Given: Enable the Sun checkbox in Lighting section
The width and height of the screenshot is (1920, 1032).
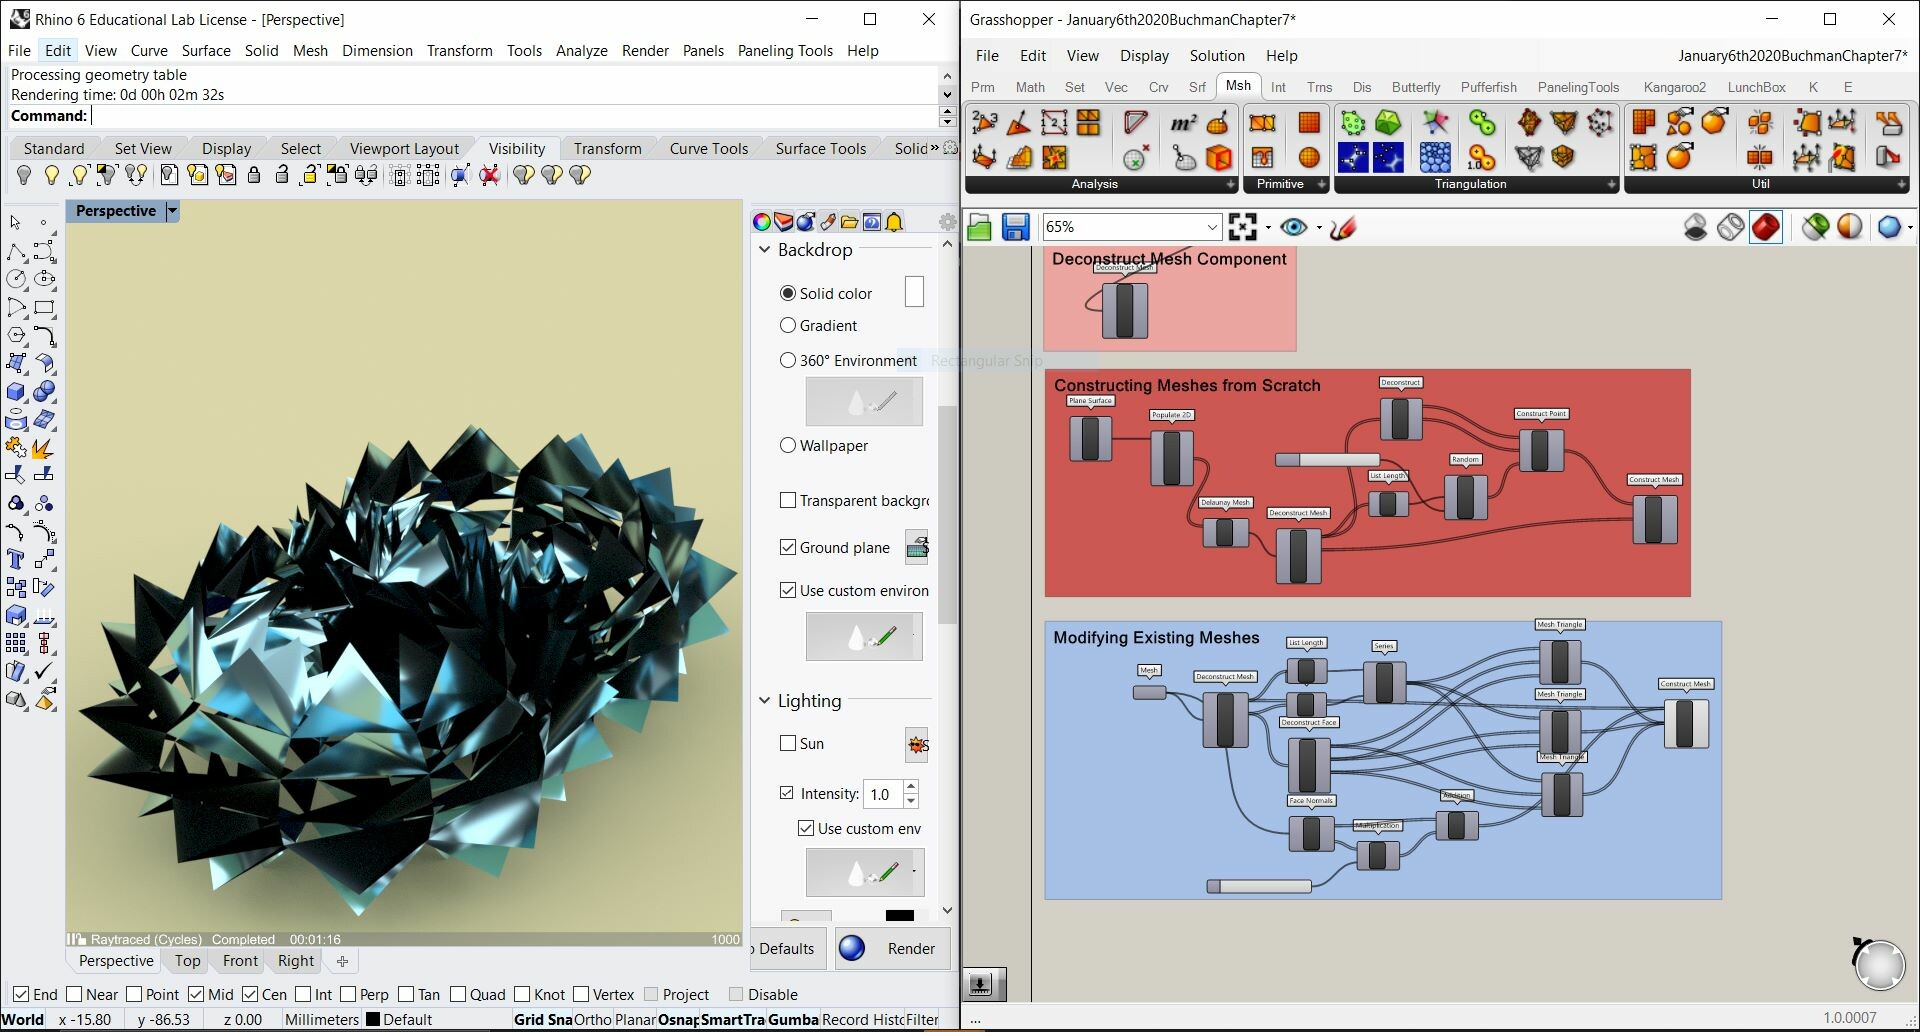Looking at the screenshot, I should pyautogui.click(x=788, y=743).
